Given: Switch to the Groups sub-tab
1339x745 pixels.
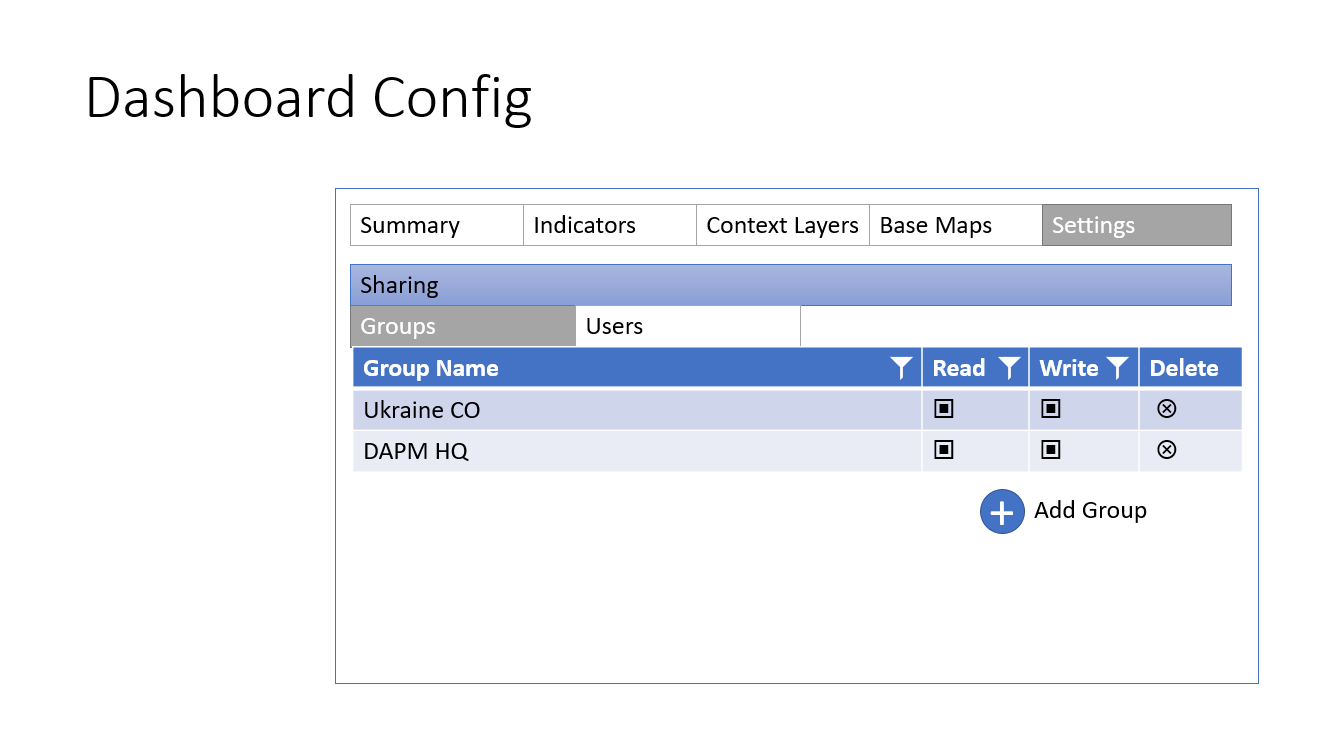Looking at the screenshot, I should point(463,326).
